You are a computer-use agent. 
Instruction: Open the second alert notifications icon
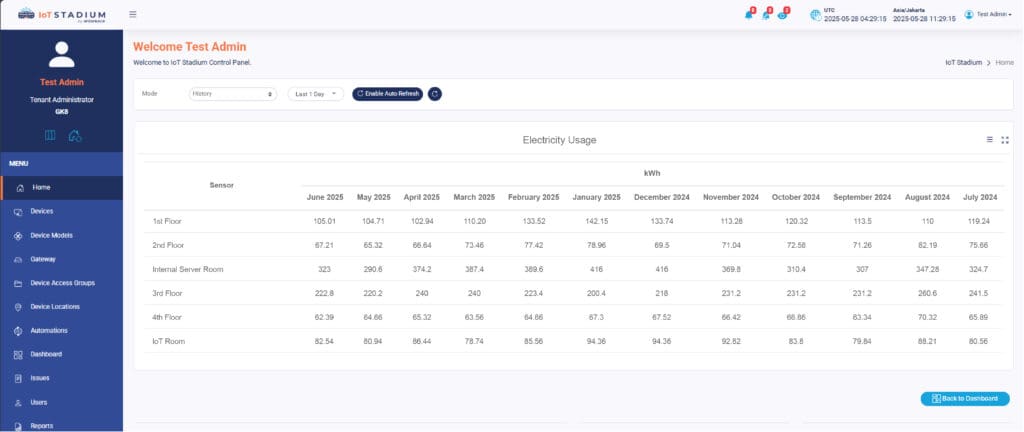[766, 14]
